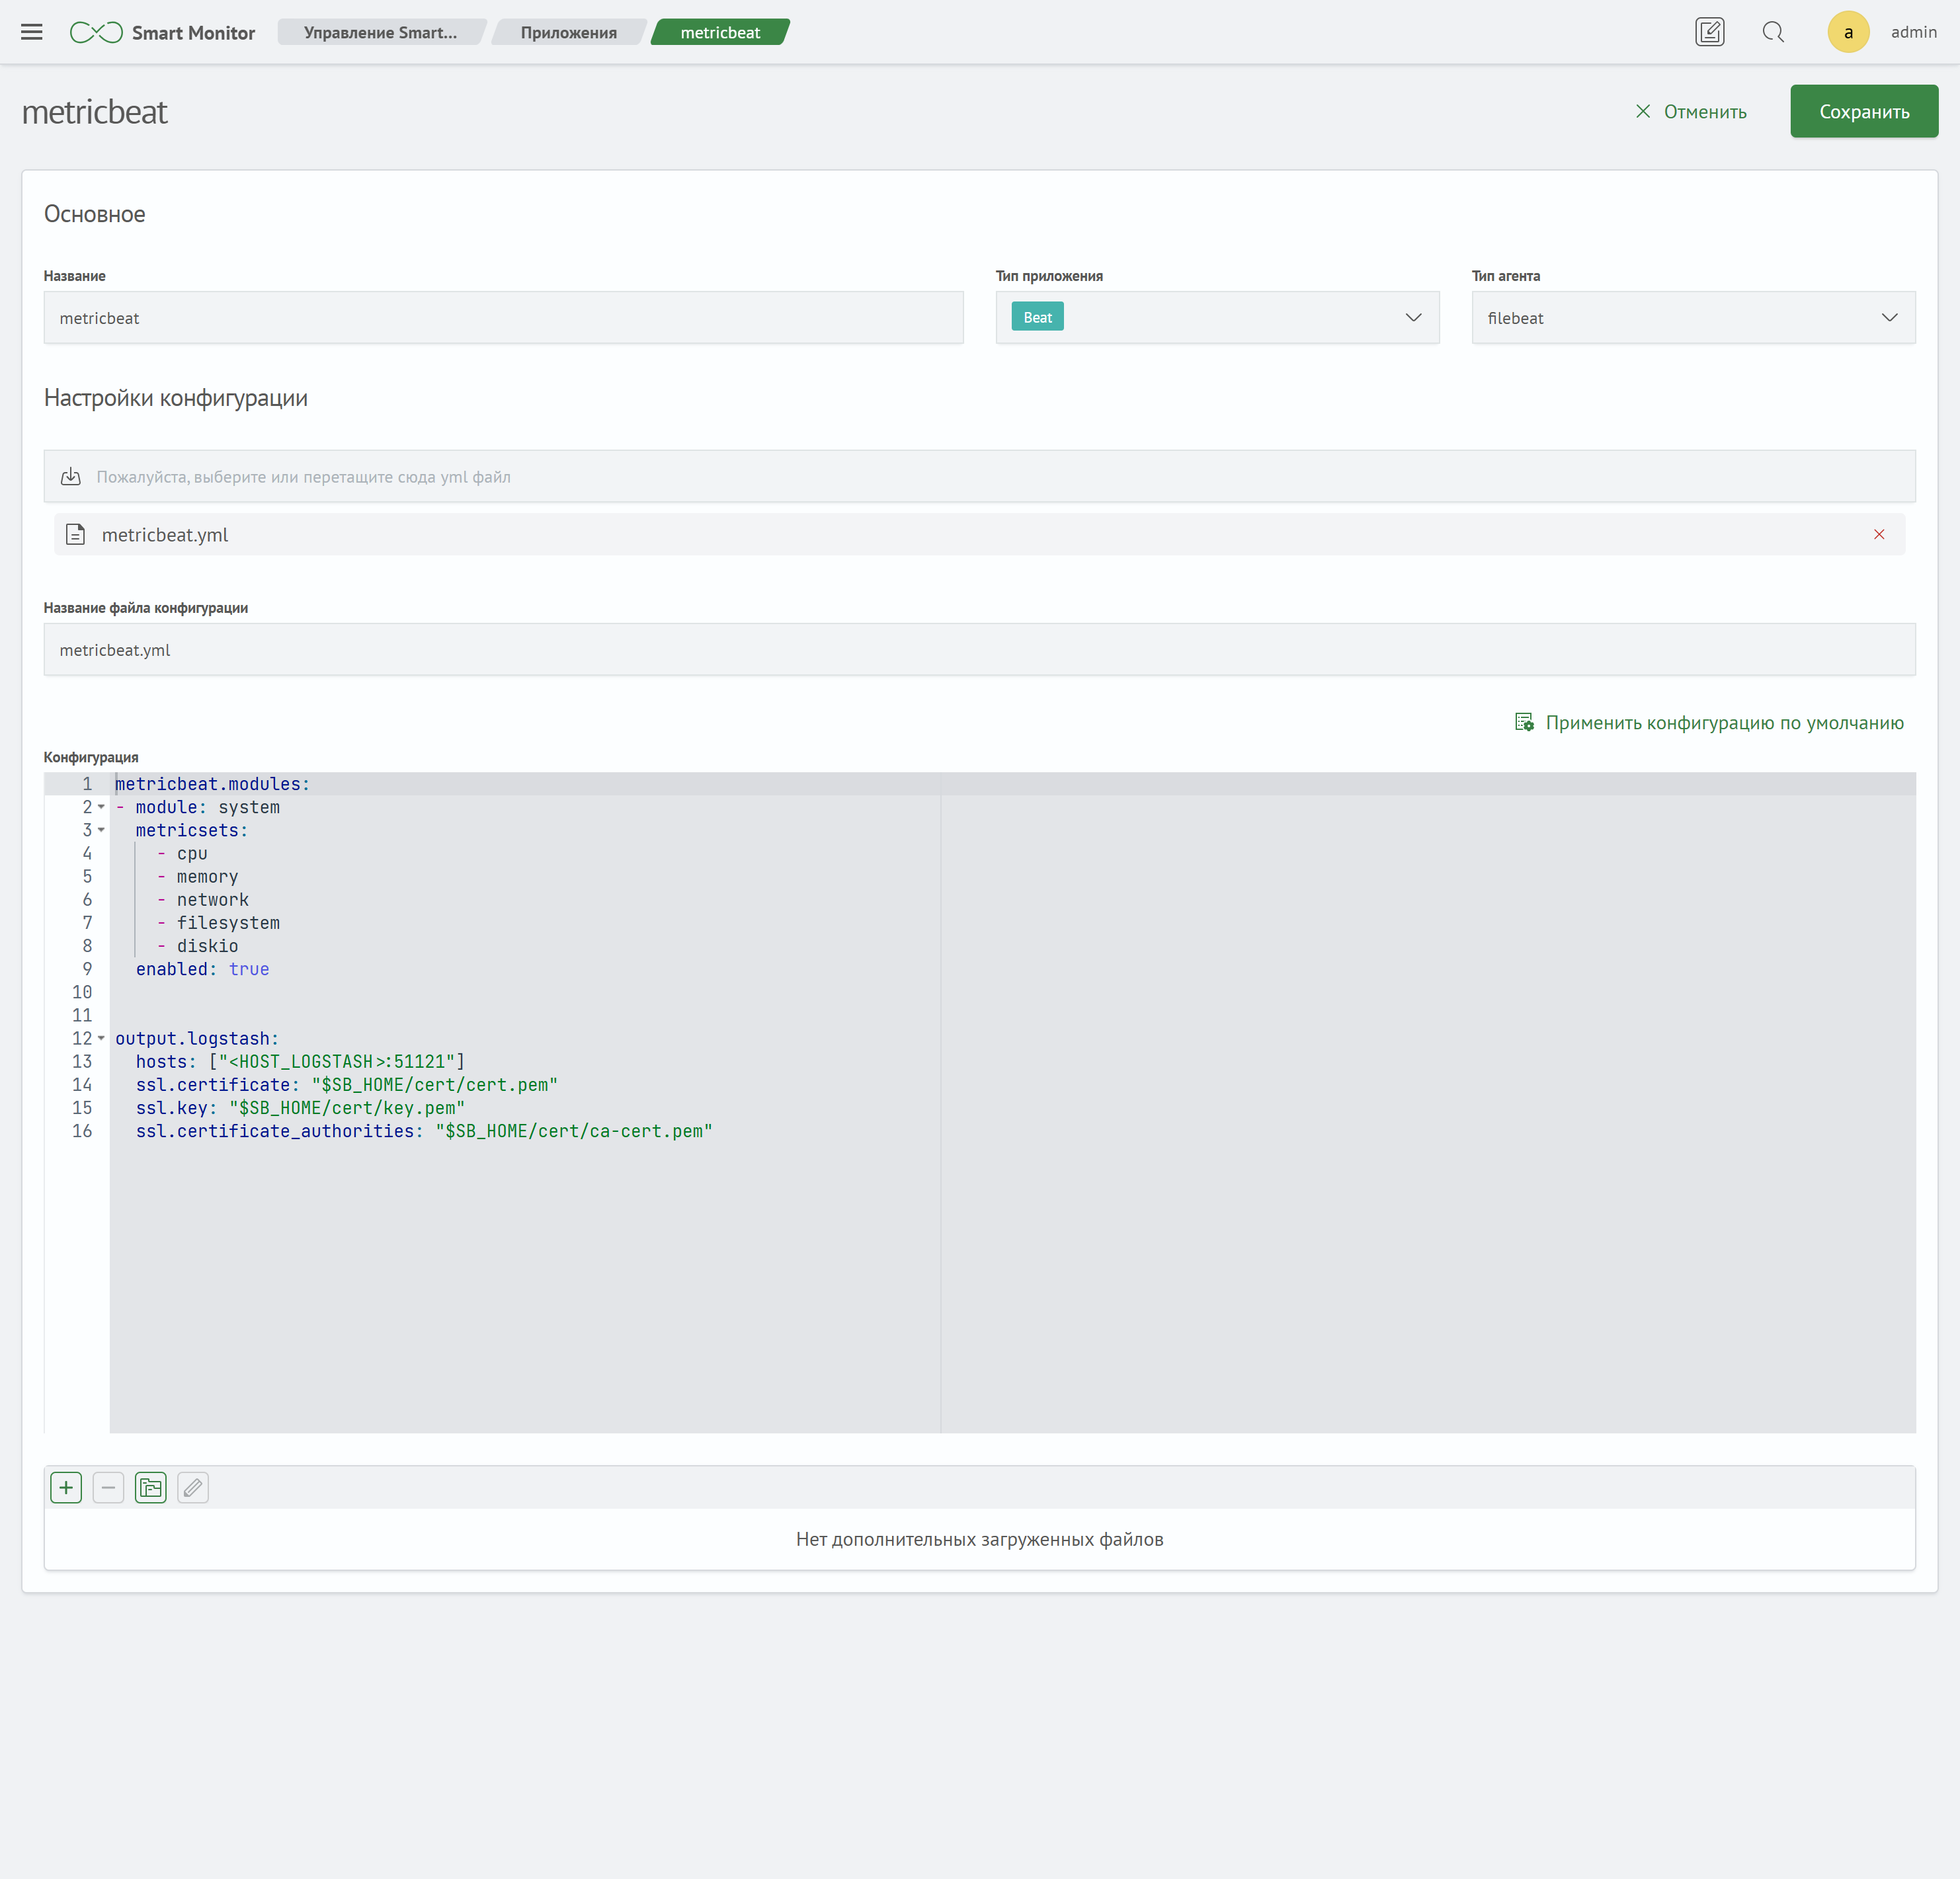Click the "- network" line in editor
Viewport: 1960px width, 1879px height.
(202, 899)
